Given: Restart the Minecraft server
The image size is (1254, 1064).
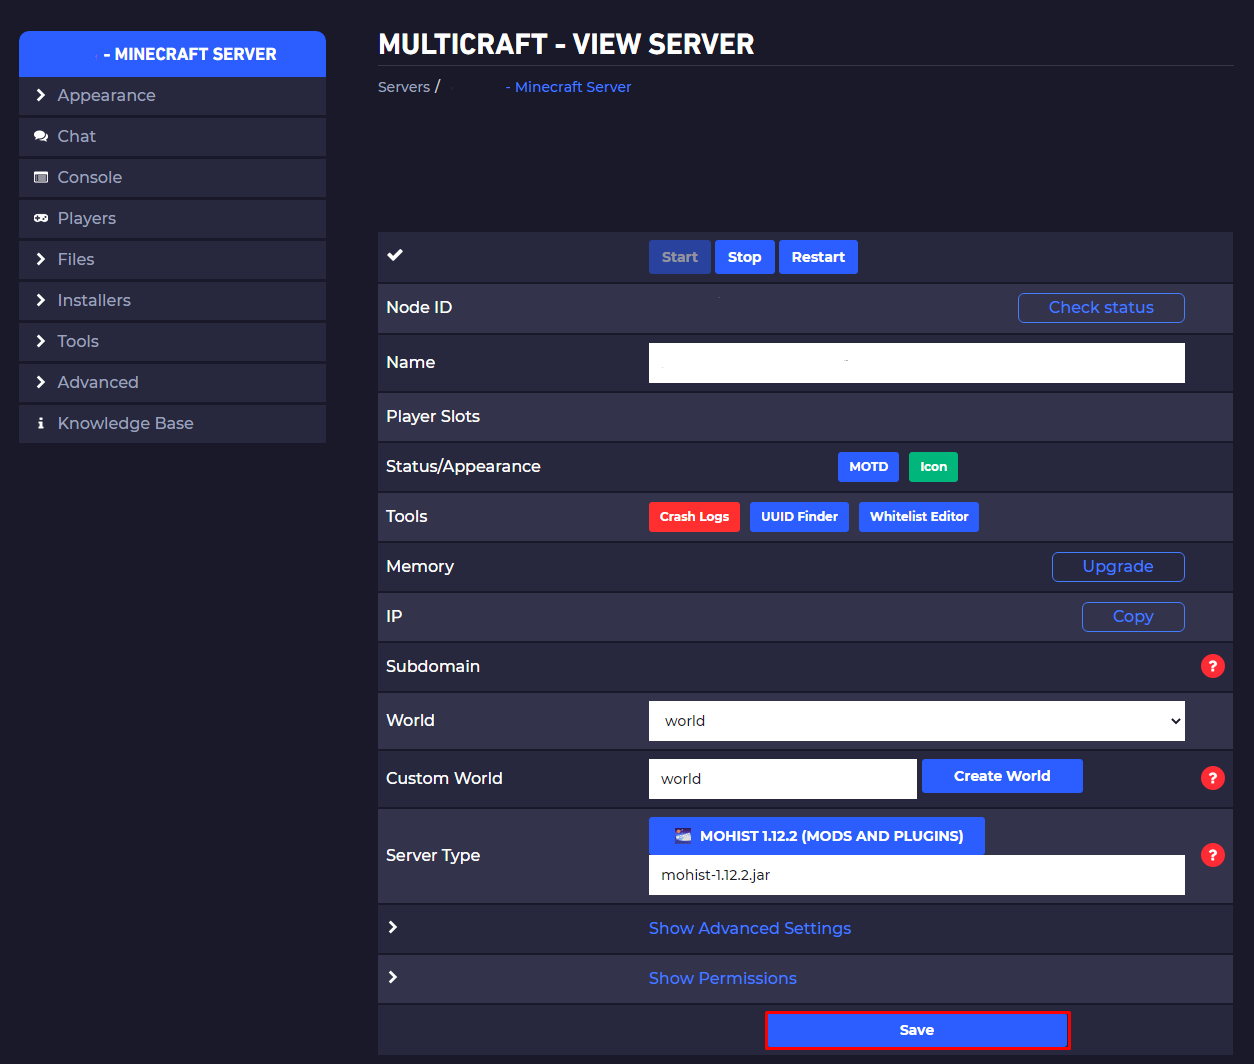Looking at the screenshot, I should [817, 257].
